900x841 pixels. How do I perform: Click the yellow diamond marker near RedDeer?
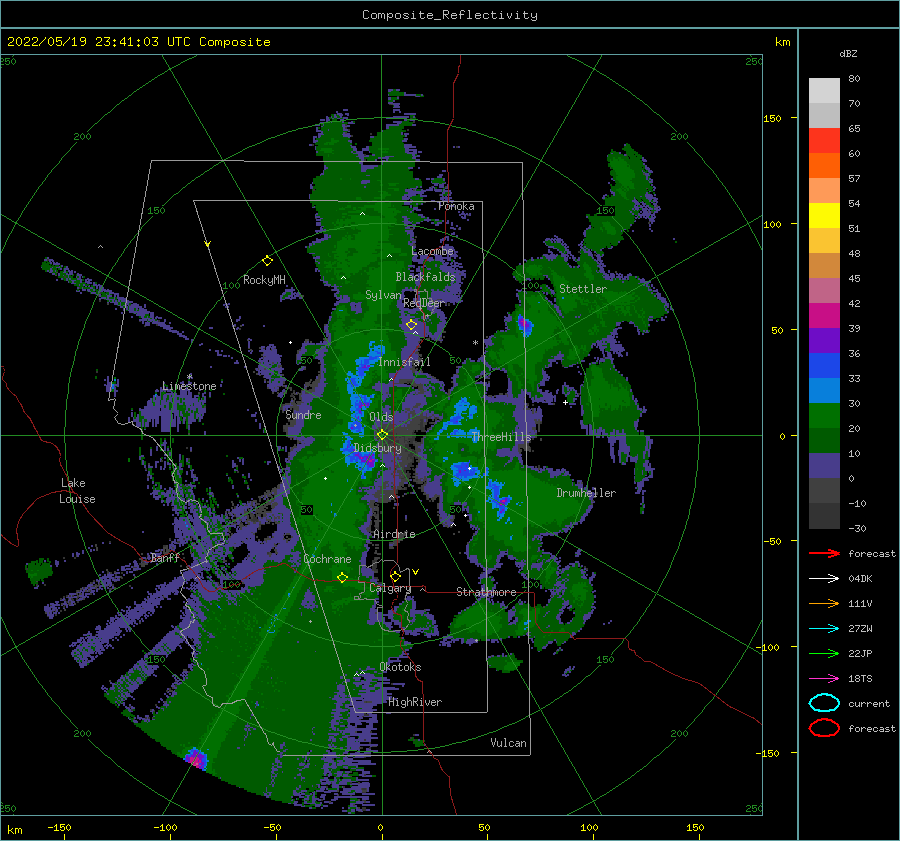[x=412, y=325]
